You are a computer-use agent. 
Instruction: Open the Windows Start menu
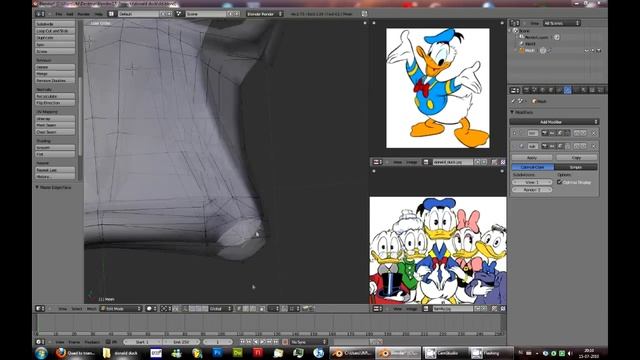[41, 353]
